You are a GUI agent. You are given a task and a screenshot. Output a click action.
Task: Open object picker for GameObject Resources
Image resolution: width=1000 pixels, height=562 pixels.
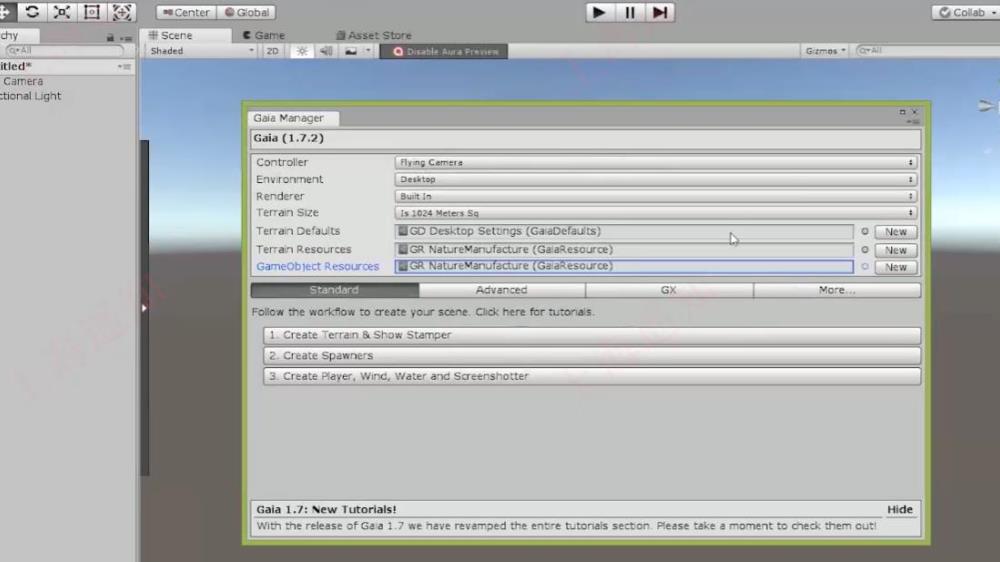point(865,267)
